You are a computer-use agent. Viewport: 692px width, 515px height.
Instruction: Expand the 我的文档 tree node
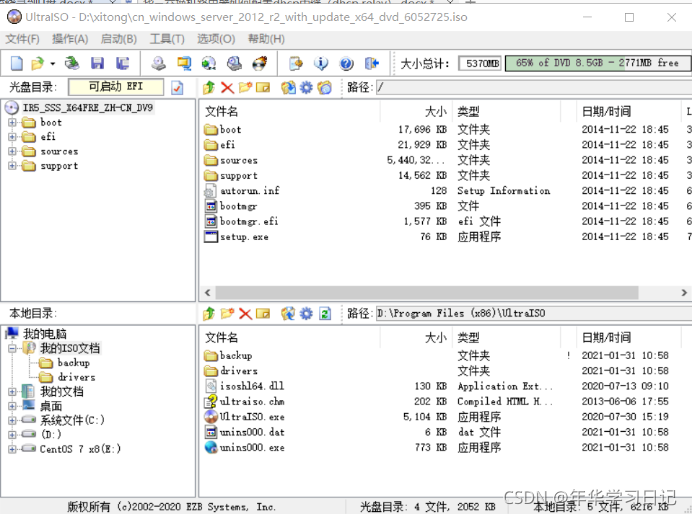coord(12,391)
